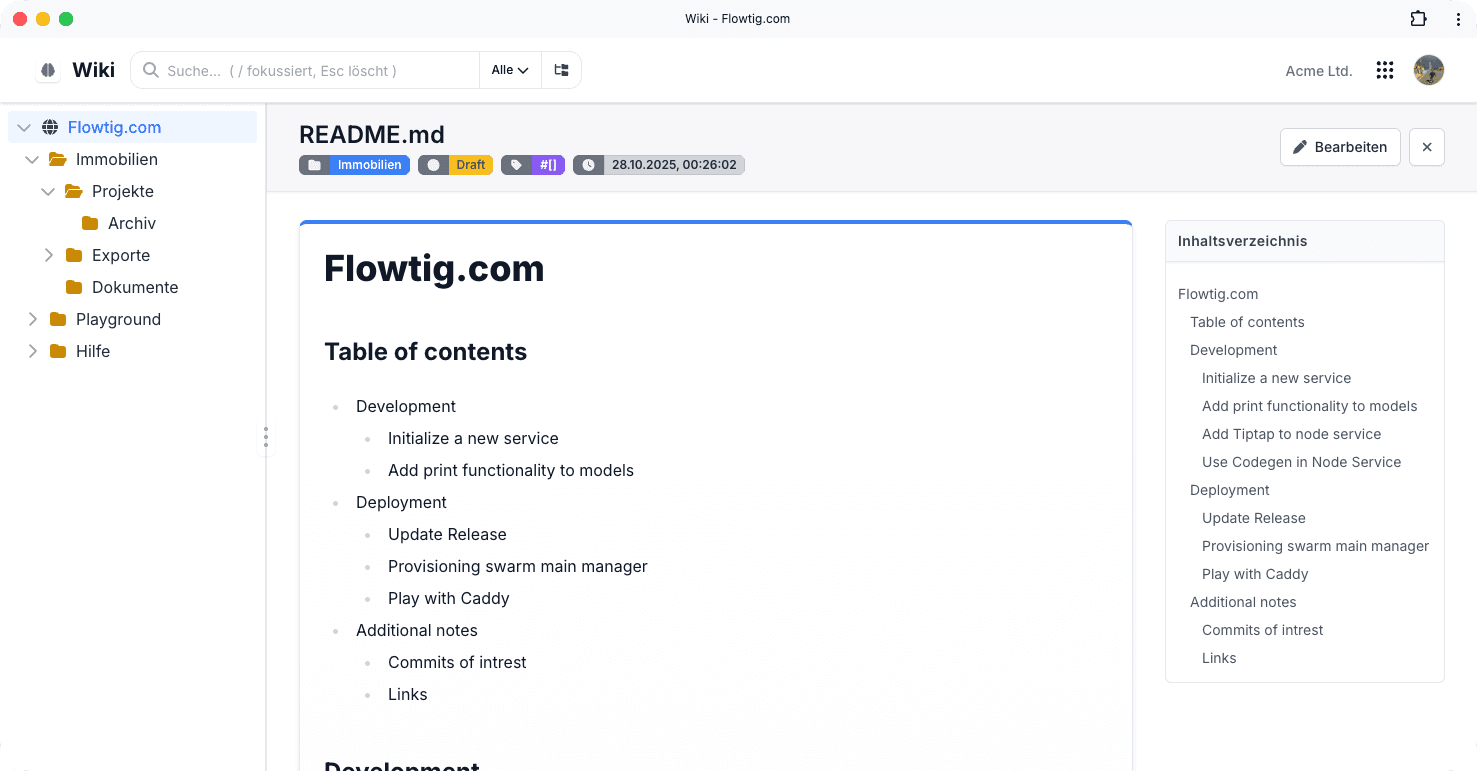Click the sidebar resize handle dots
This screenshot has height=771, width=1477.
(x=266, y=437)
